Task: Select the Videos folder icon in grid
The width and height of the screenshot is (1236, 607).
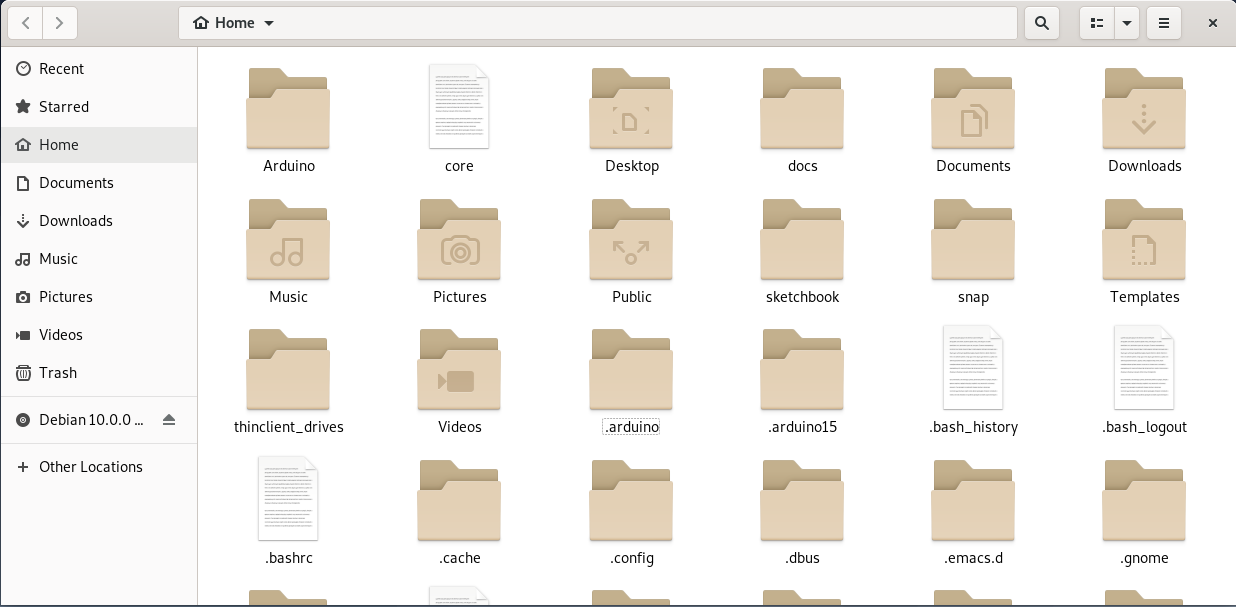Action: pos(459,369)
